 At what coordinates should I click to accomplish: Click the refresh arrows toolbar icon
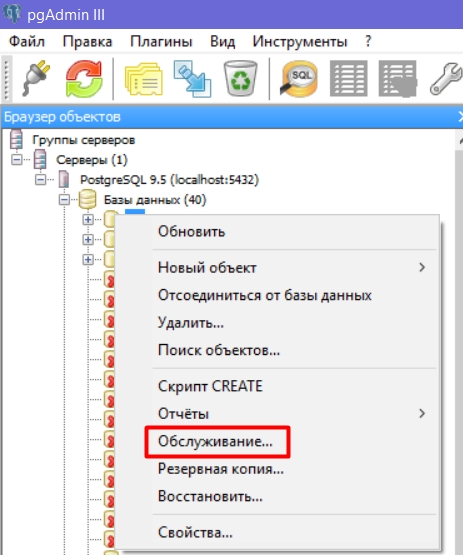[84, 78]
